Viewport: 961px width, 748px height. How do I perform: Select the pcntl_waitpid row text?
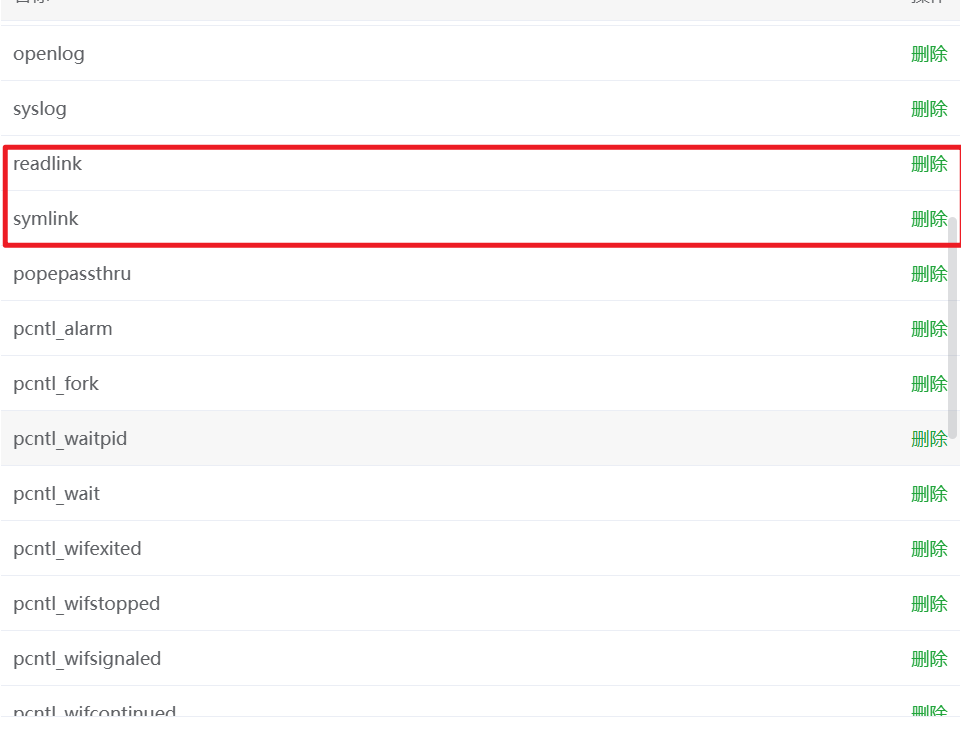click(70, 439)
